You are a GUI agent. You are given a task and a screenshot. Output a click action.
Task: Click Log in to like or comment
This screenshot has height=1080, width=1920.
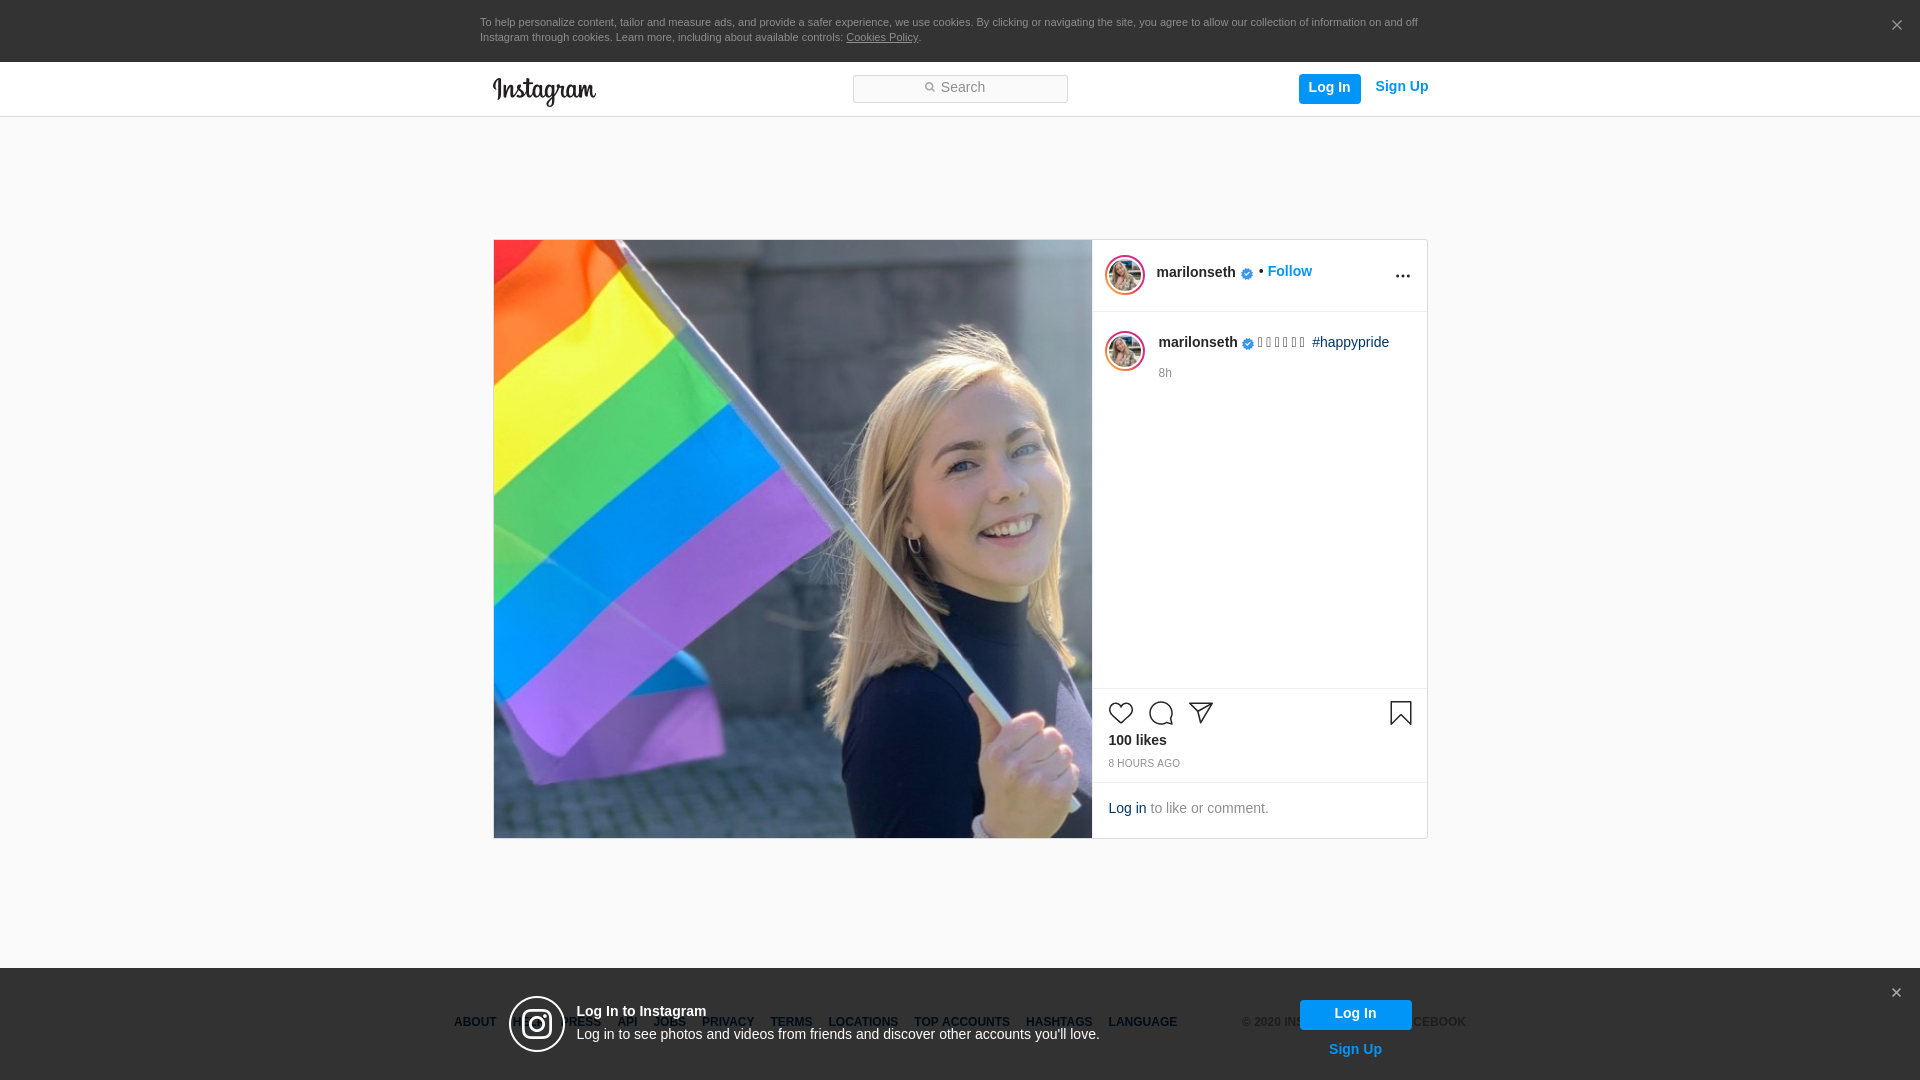[x=1127, y=808]
